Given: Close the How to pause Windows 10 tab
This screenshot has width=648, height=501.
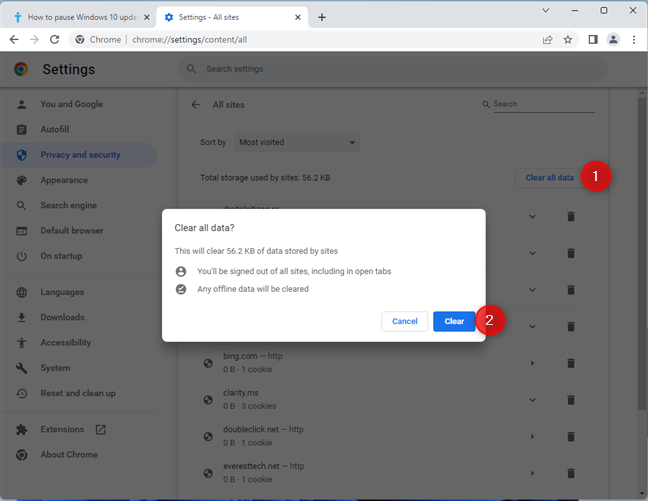Looking at the screenshot, I should coord(146,17).
